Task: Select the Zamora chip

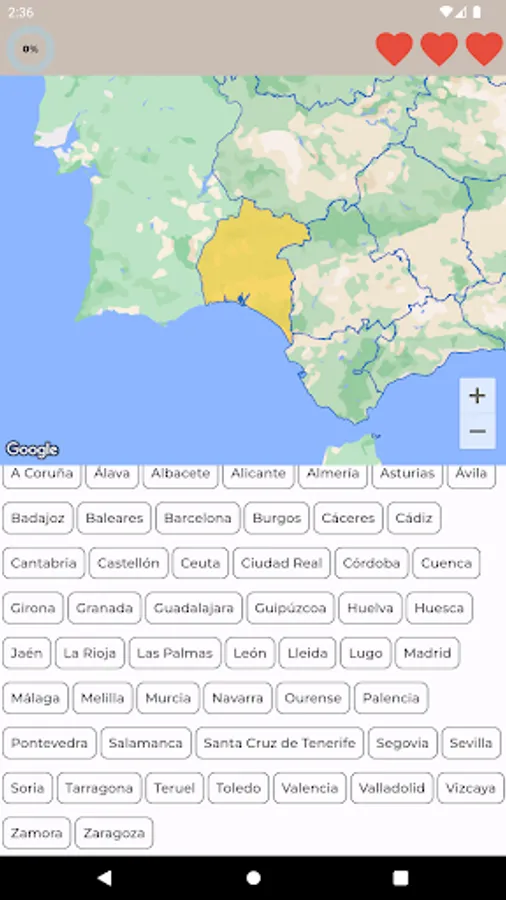Action: tap(36, 833)
